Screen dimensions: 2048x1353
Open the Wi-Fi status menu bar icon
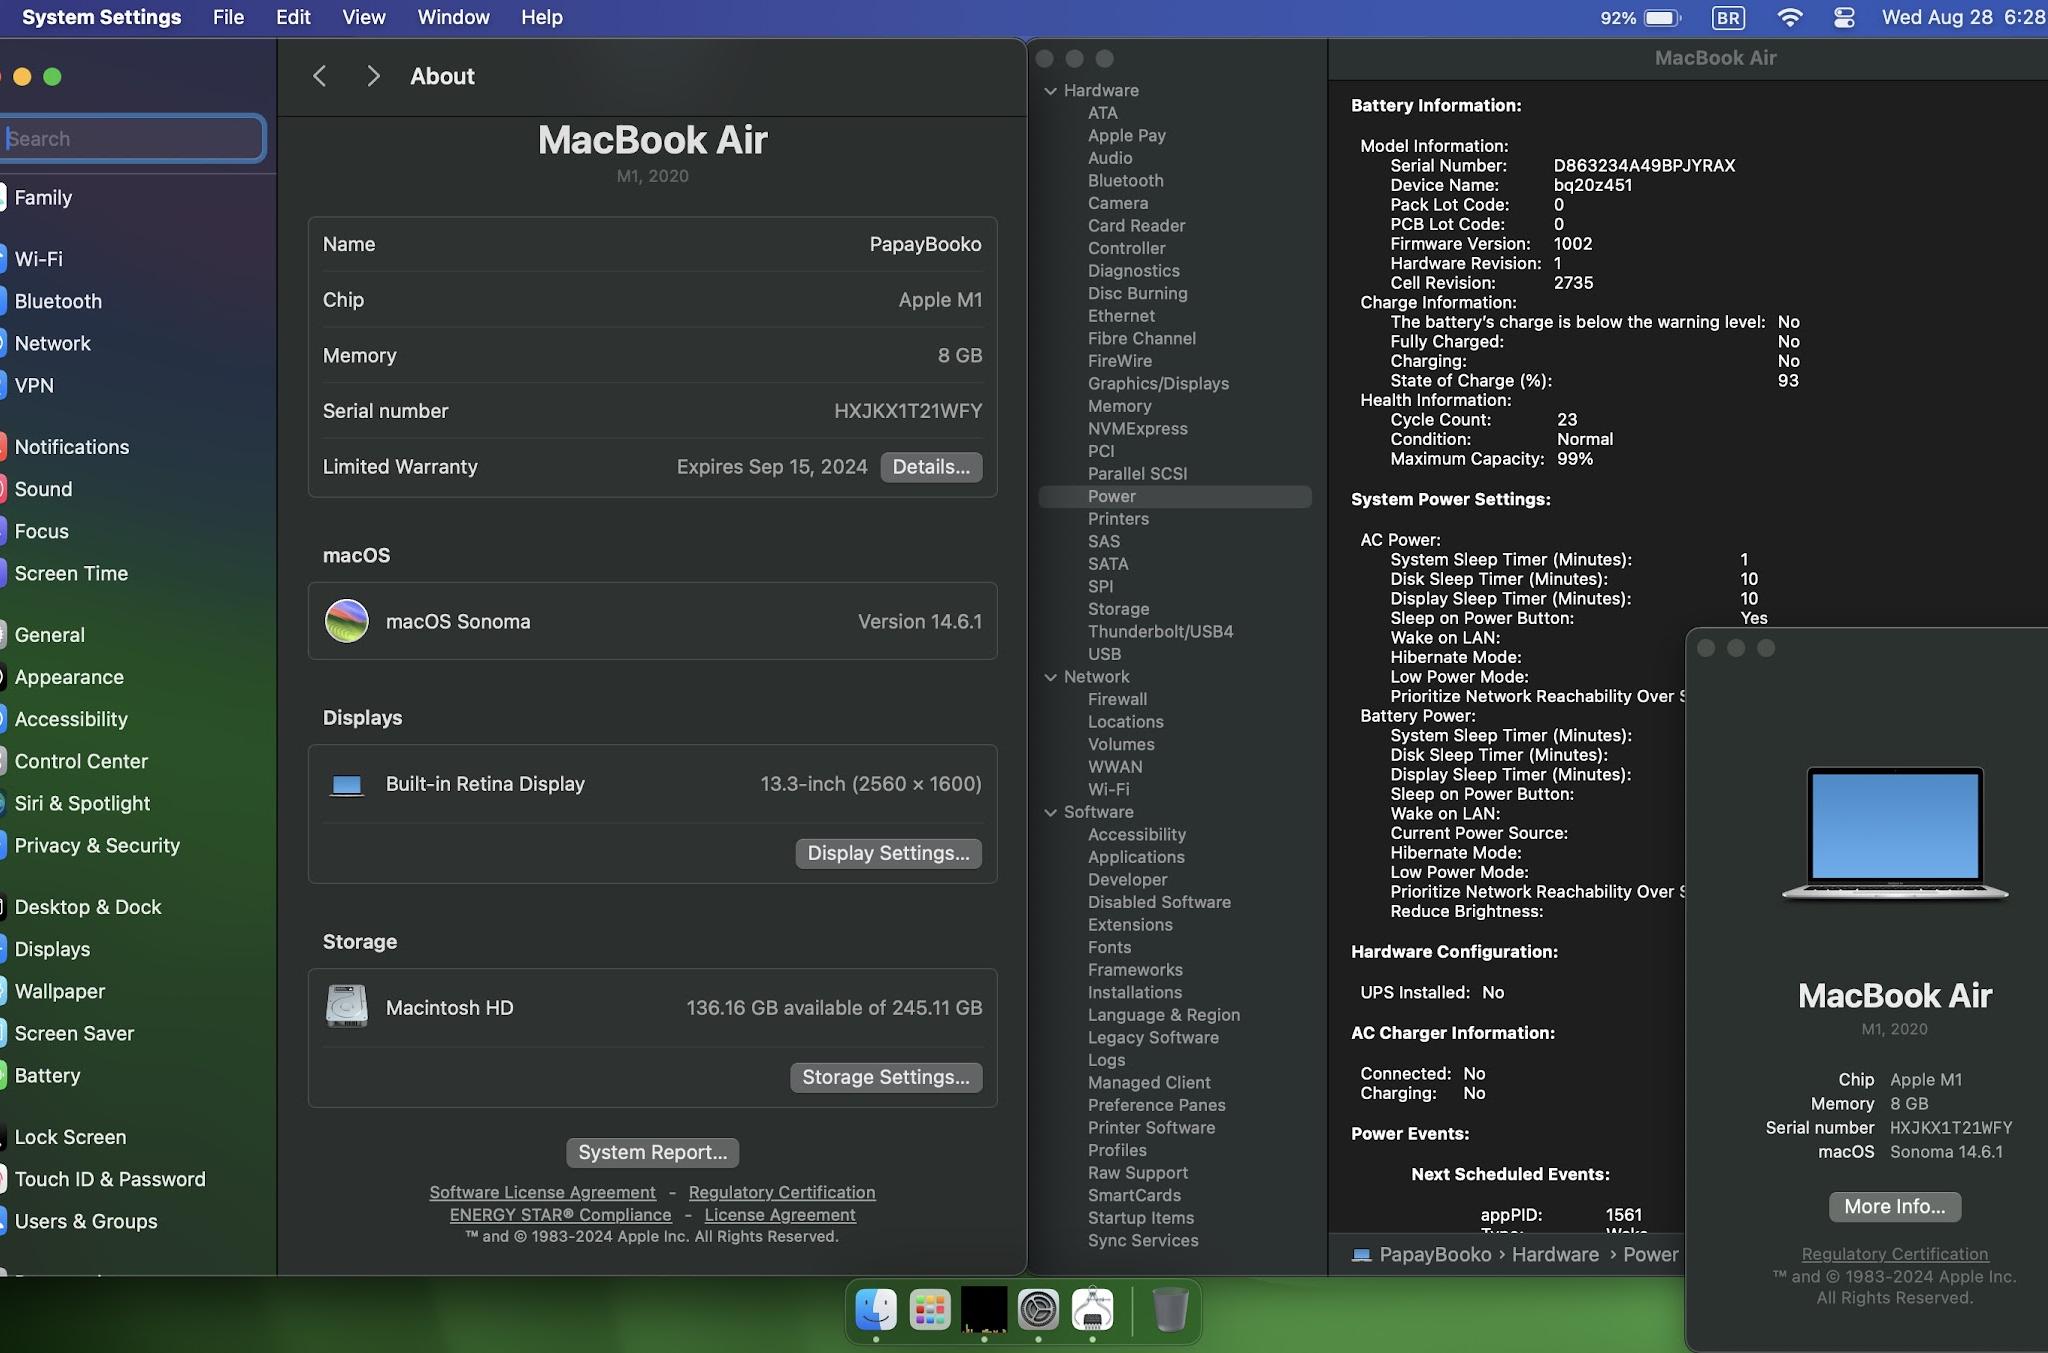click(x=1790, y=18)
